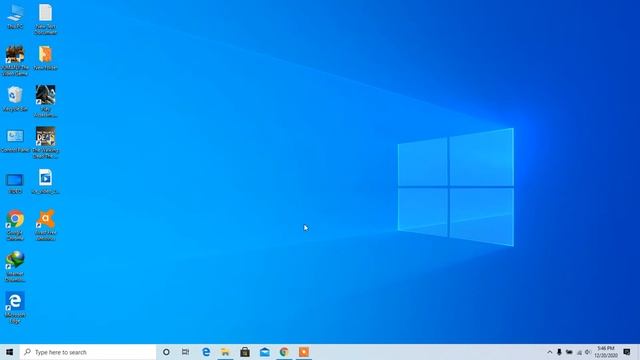Select Internet Download Manager desktop shortcut
The image size is (640, 360).
click(x=15, y=267)
